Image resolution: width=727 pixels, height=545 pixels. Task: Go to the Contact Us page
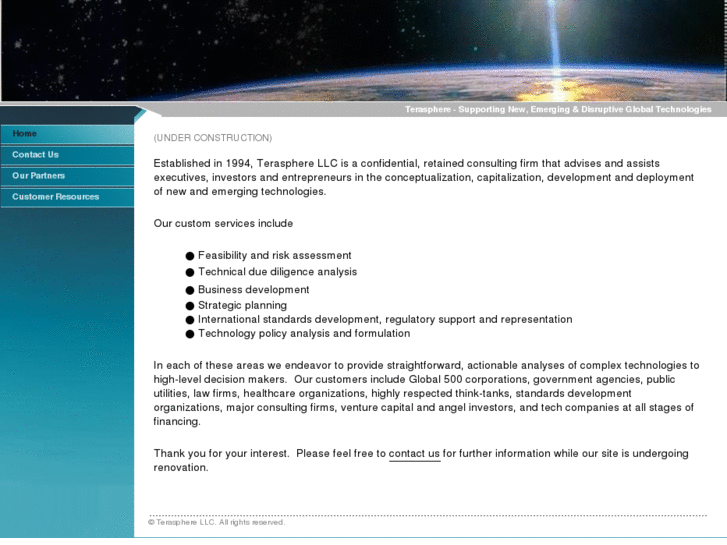coord(67,155)
